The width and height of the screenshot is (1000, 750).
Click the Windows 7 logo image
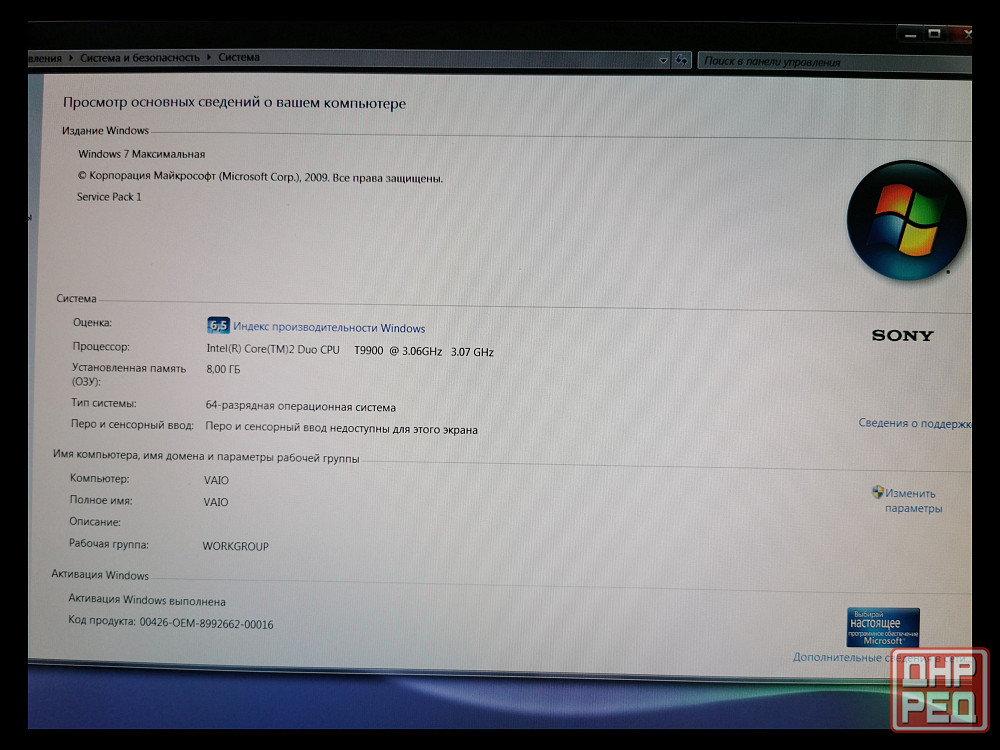pyautogui.click(x=906, y=221)
